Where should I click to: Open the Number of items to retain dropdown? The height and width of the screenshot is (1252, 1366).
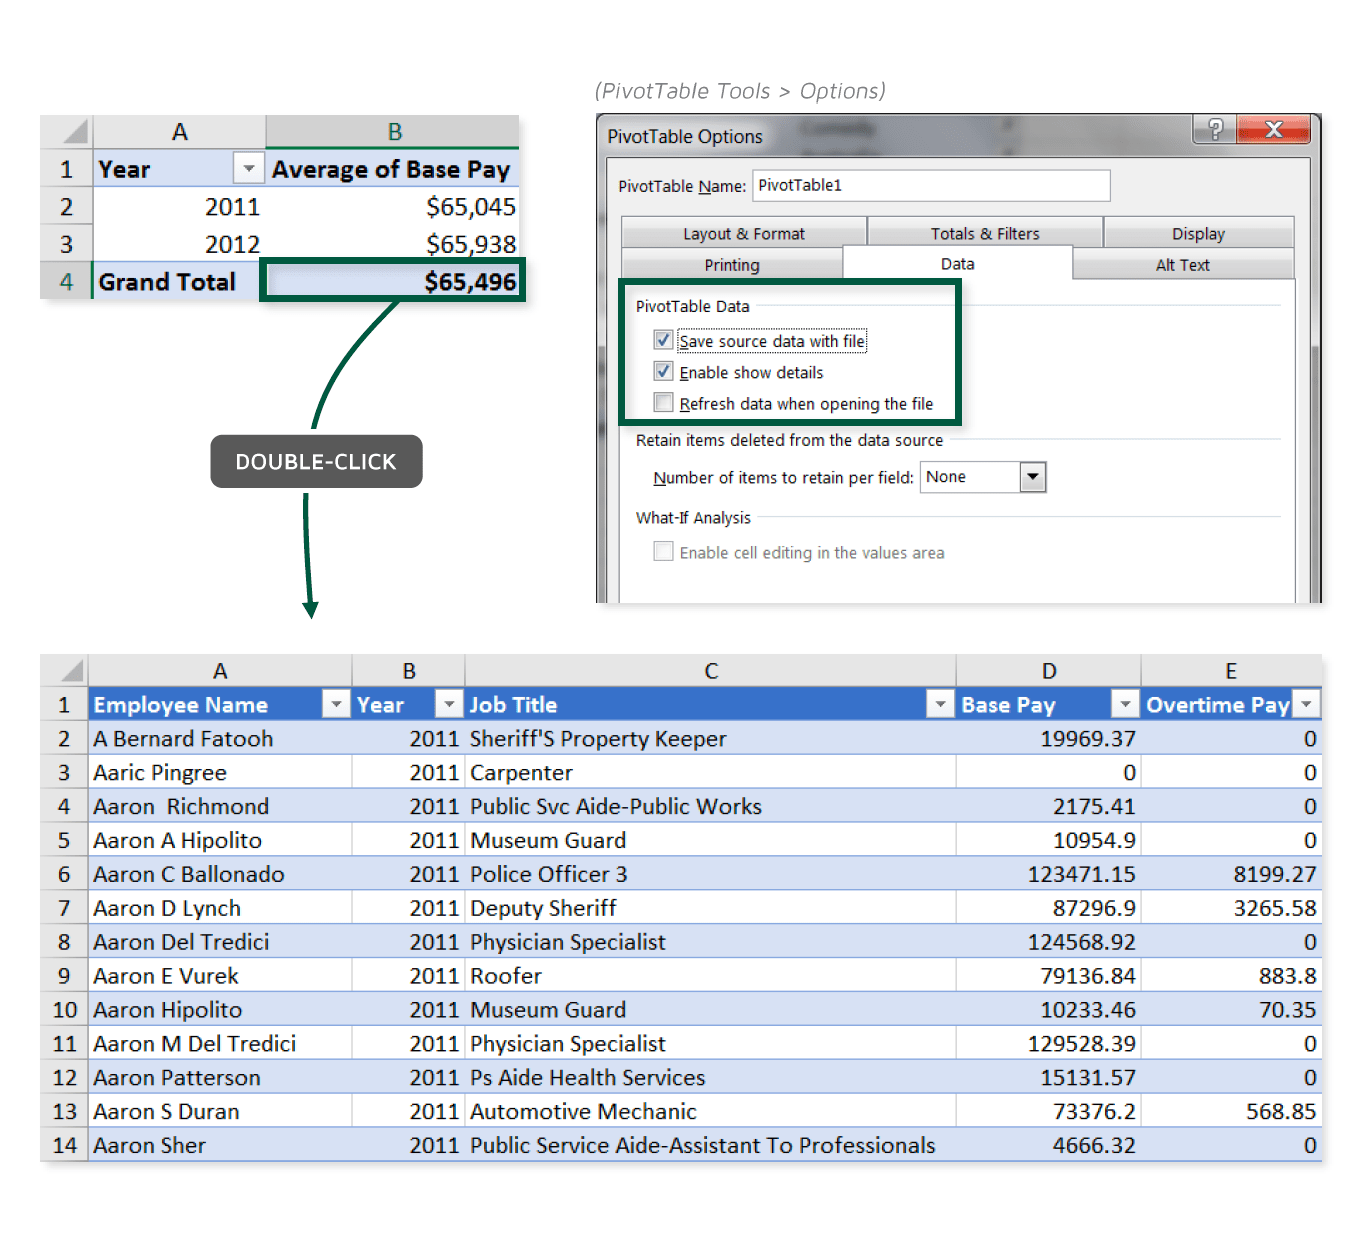[1033, 477]
